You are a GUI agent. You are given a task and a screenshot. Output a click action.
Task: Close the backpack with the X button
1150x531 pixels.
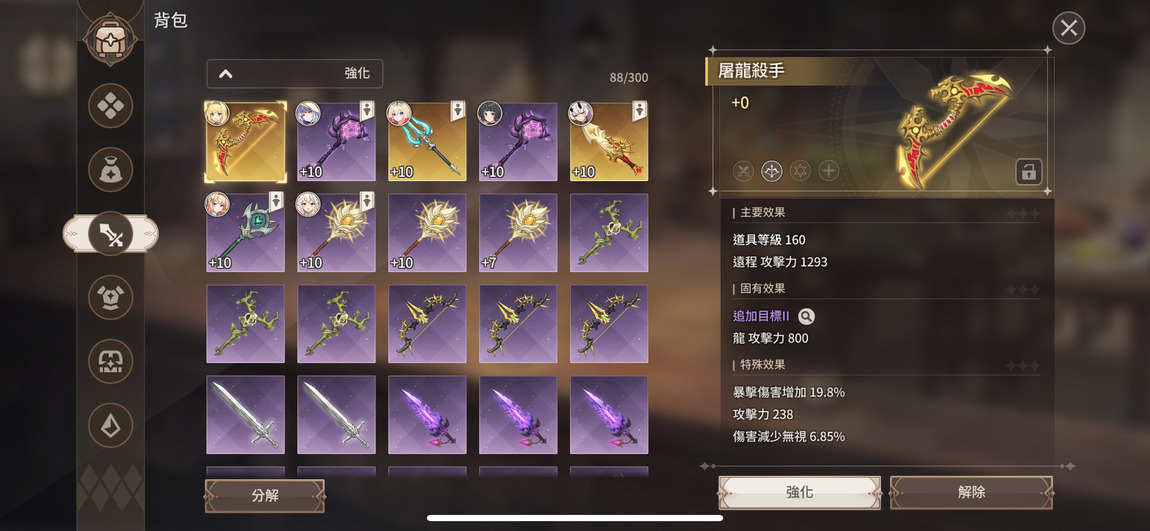[x=1069, y=29]
